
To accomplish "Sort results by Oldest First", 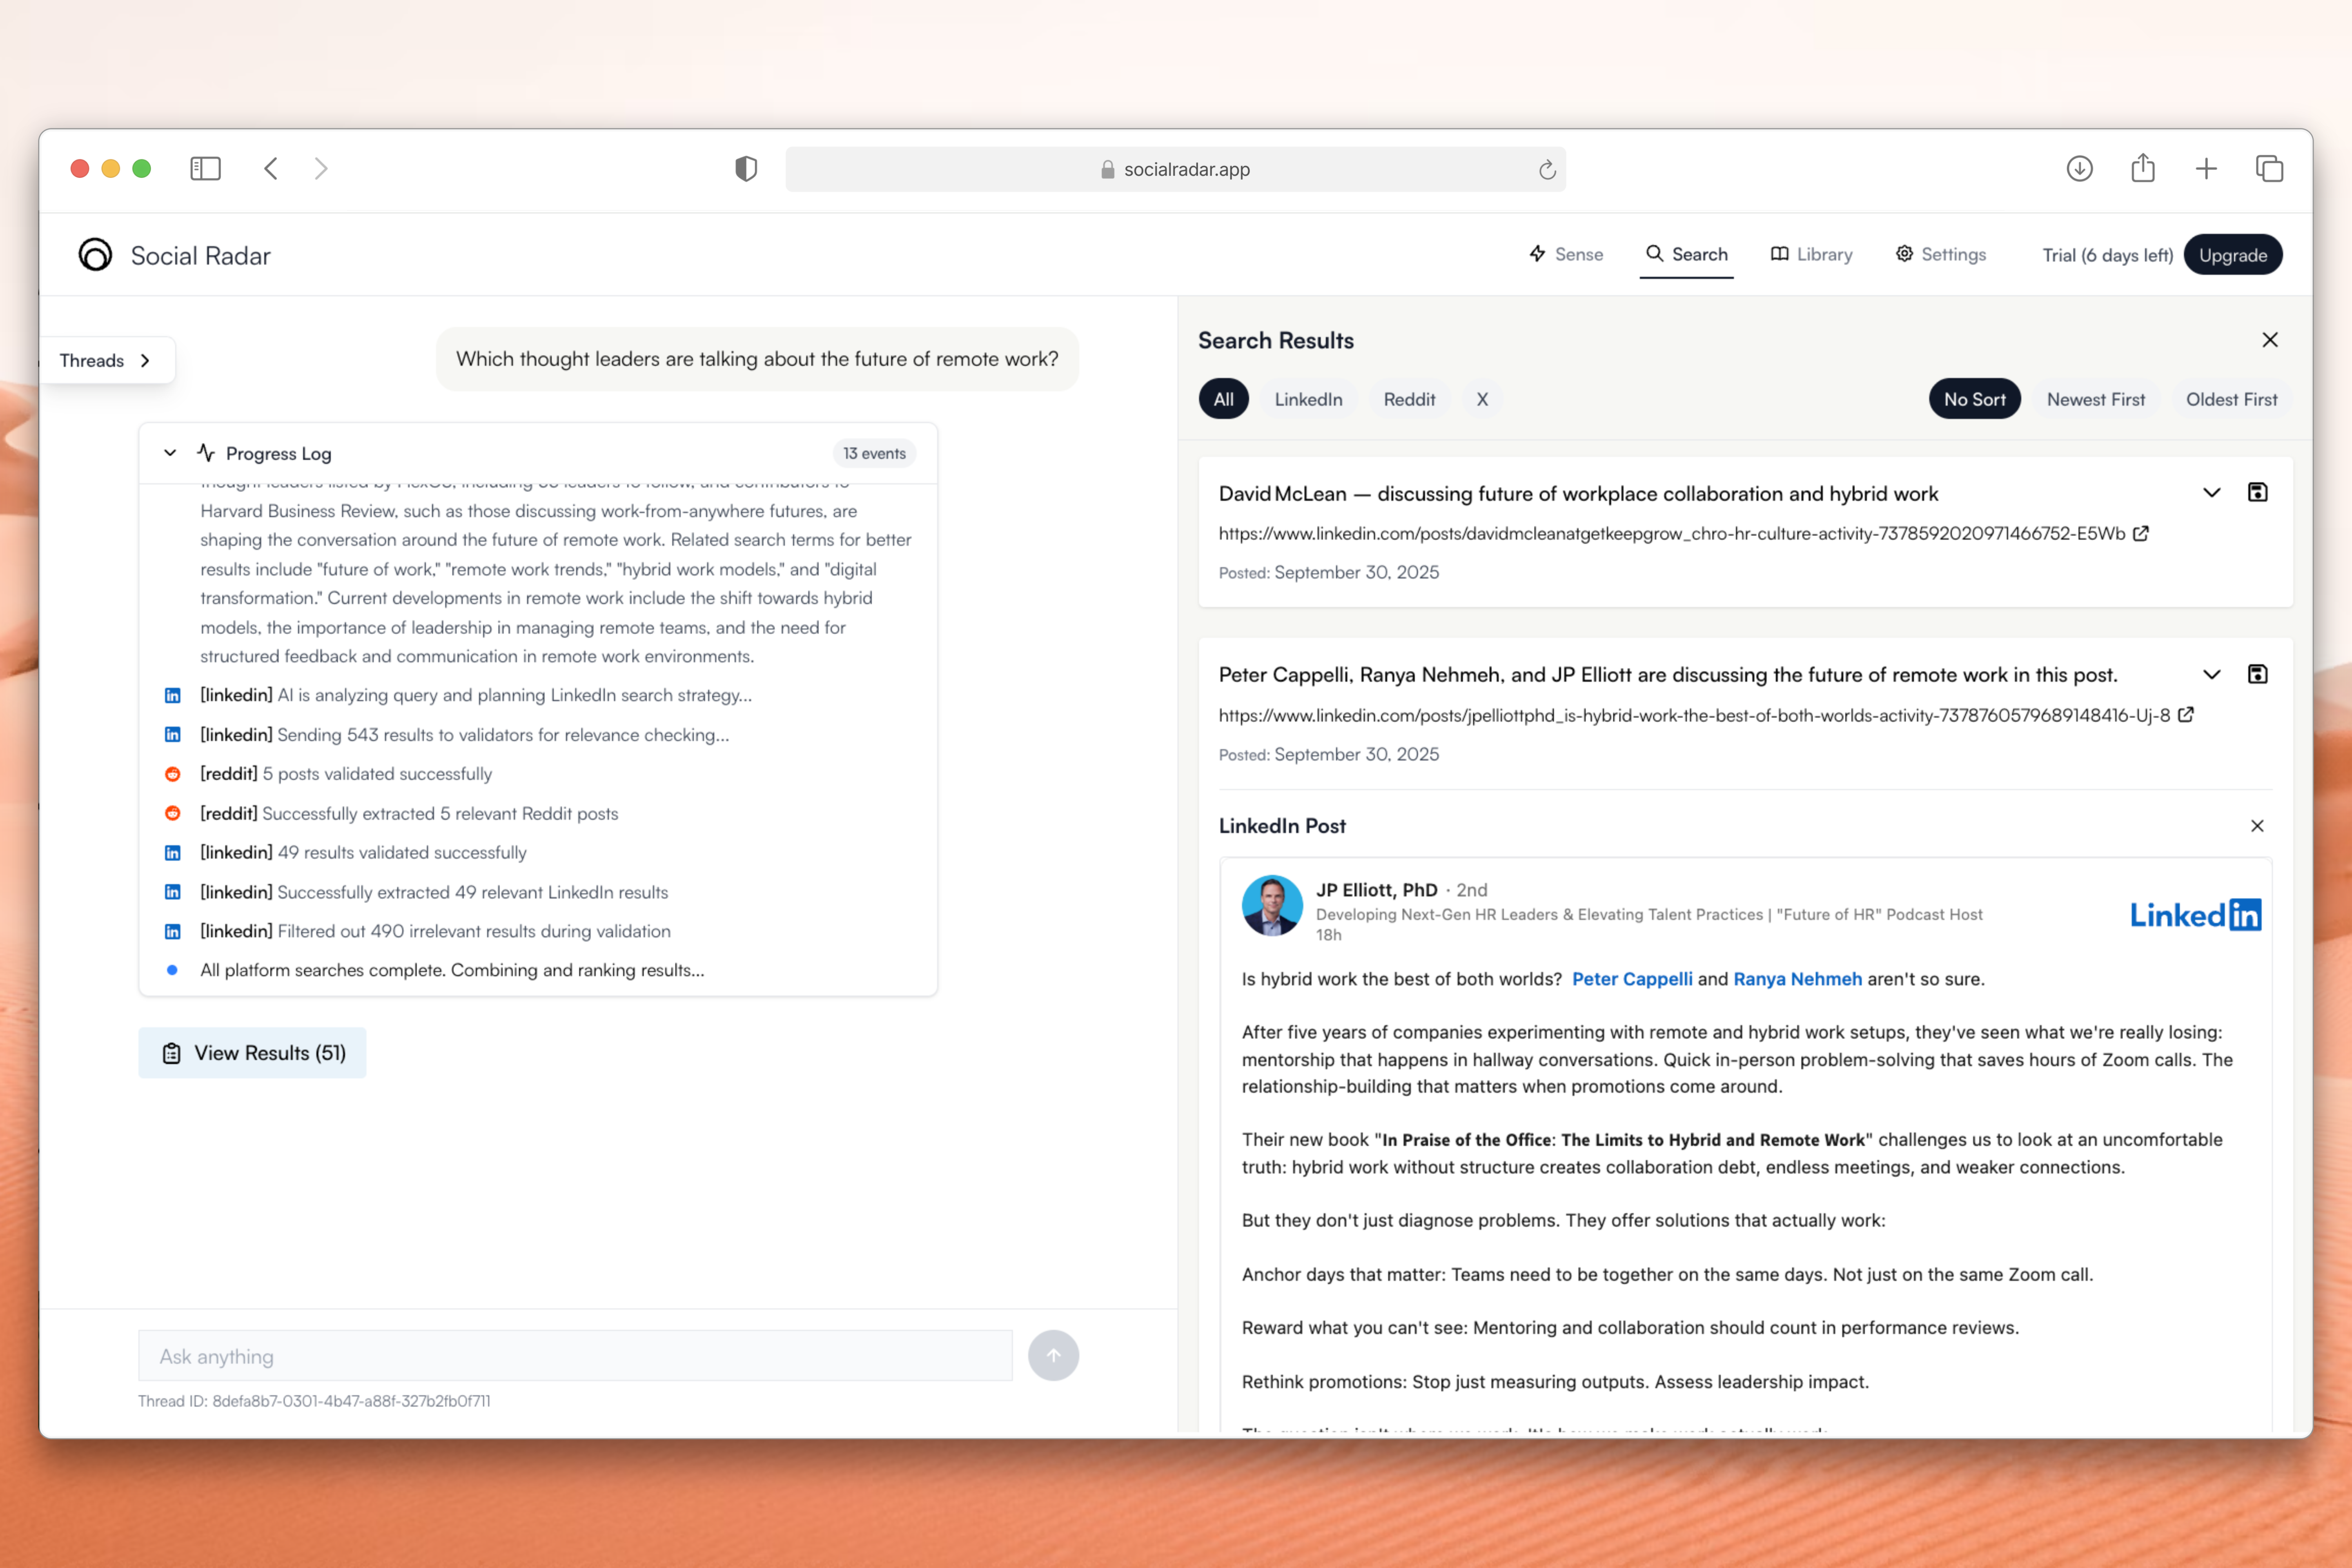I will point(2231,399).
